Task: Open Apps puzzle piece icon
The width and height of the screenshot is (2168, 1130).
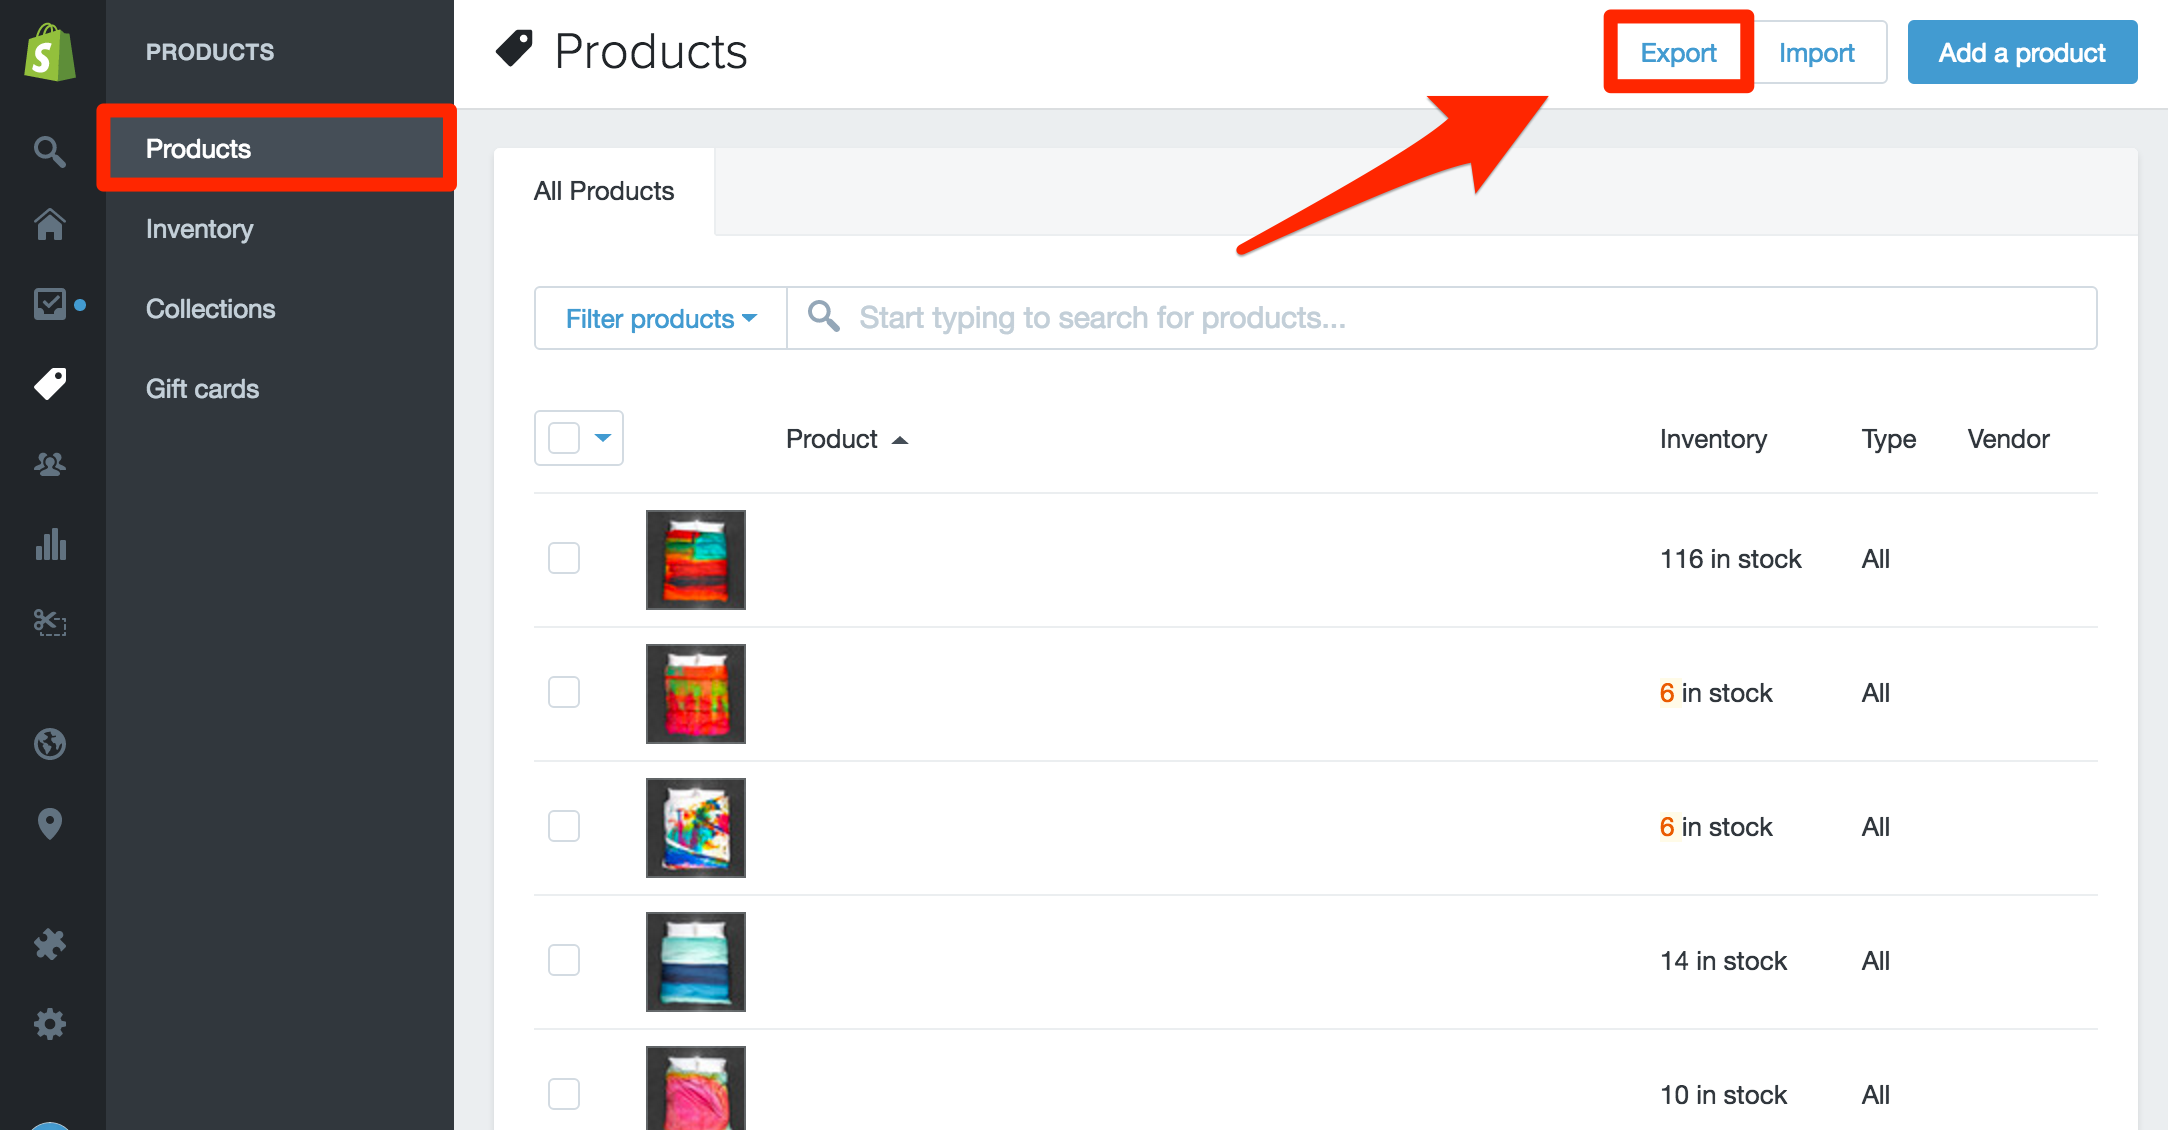Action: pyautogui.click(x=50, y=944)
